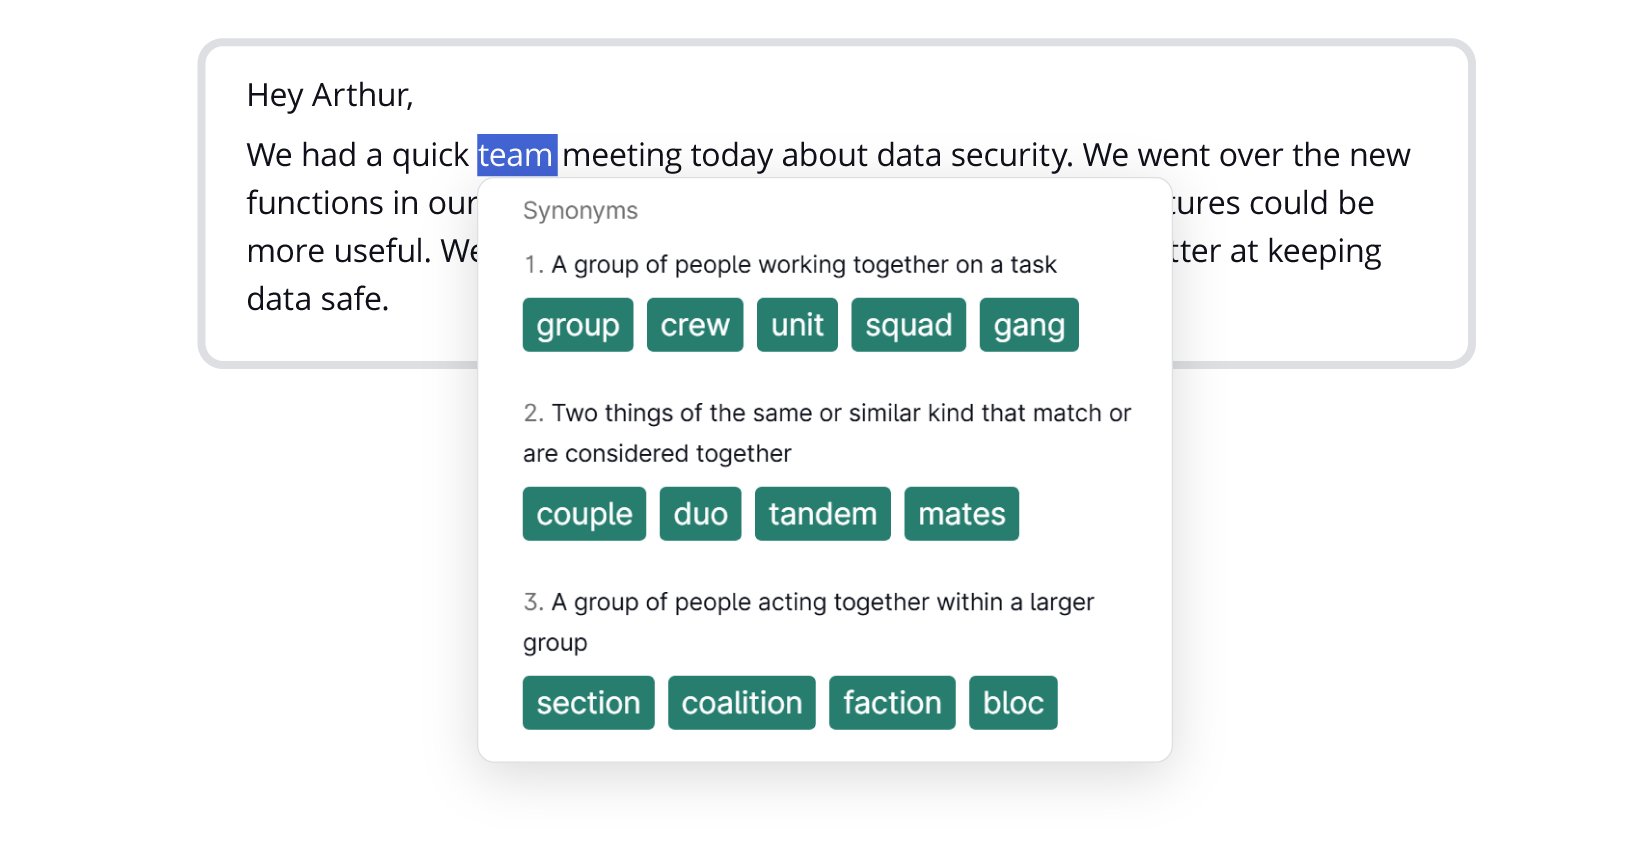Image resolution: width=1650 pixels, height=847 pixels.
Task: Click the "Synonyms" popup heading
Action: point(580,211)
